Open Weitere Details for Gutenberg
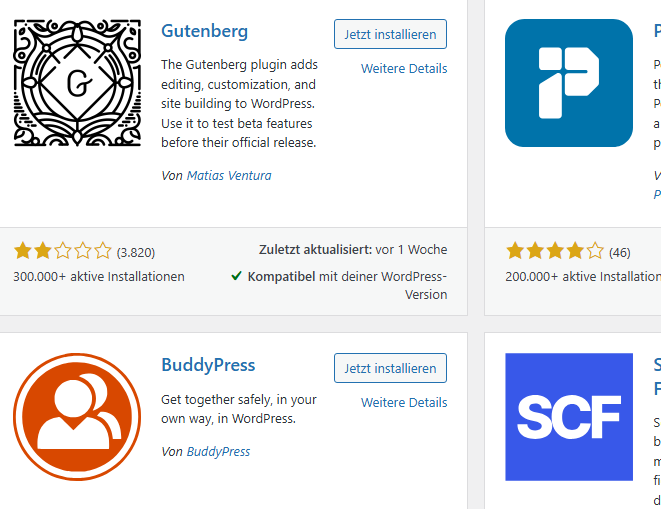The width and height of the screenshot is (661, 509). pos(404,69)
